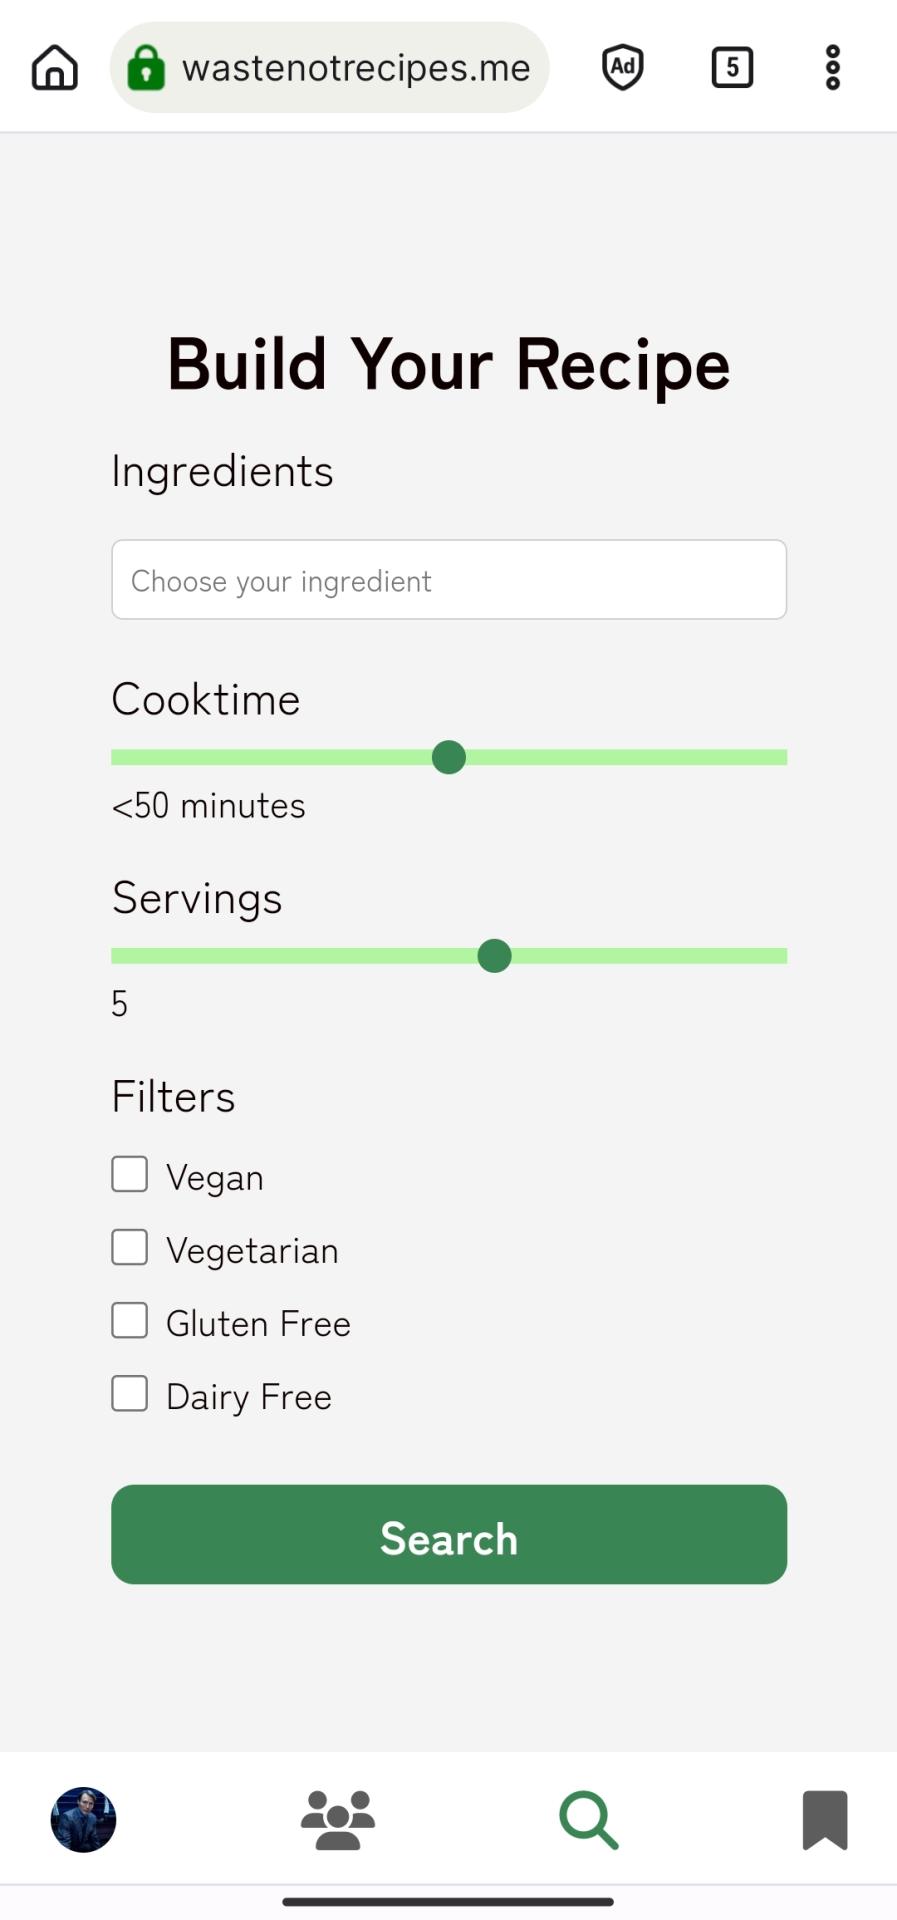Open the browser tabs counter
The height and width of the screenshot is (1920, 897).
coord(732,68)
